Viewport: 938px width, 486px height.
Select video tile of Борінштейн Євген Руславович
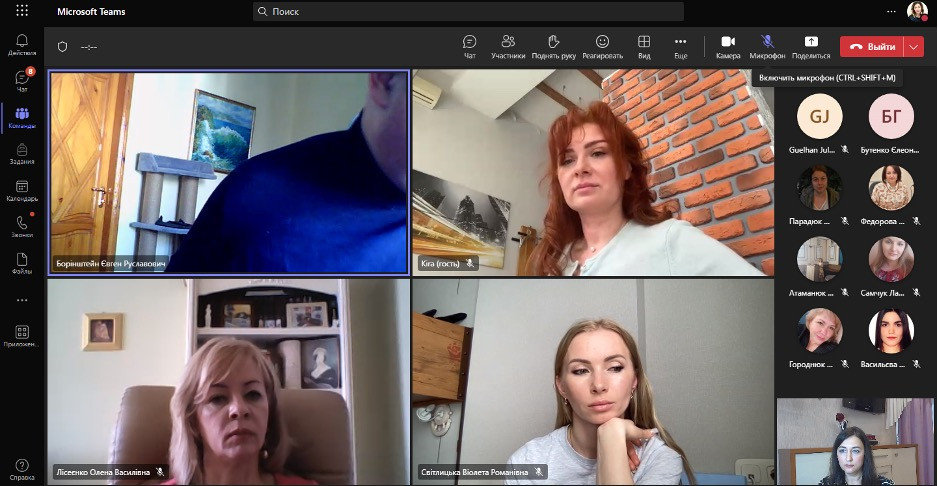pos(229,172)
